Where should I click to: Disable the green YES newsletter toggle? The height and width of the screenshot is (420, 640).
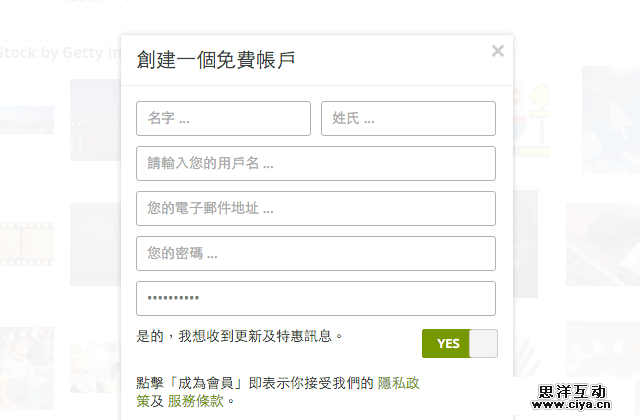coord(459,343)
